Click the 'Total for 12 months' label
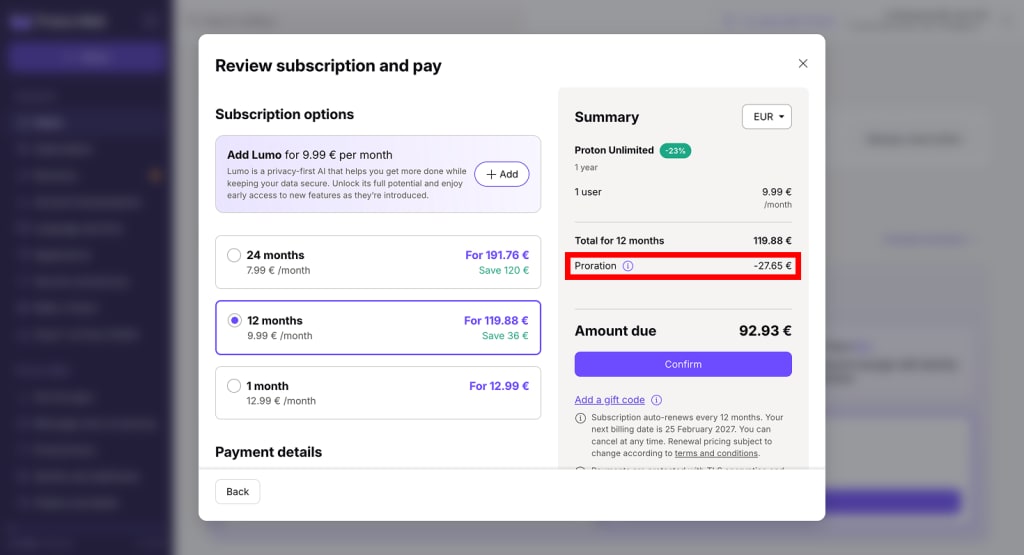Viewport: 1024px width, 555px height. click(x=619, y=241)
